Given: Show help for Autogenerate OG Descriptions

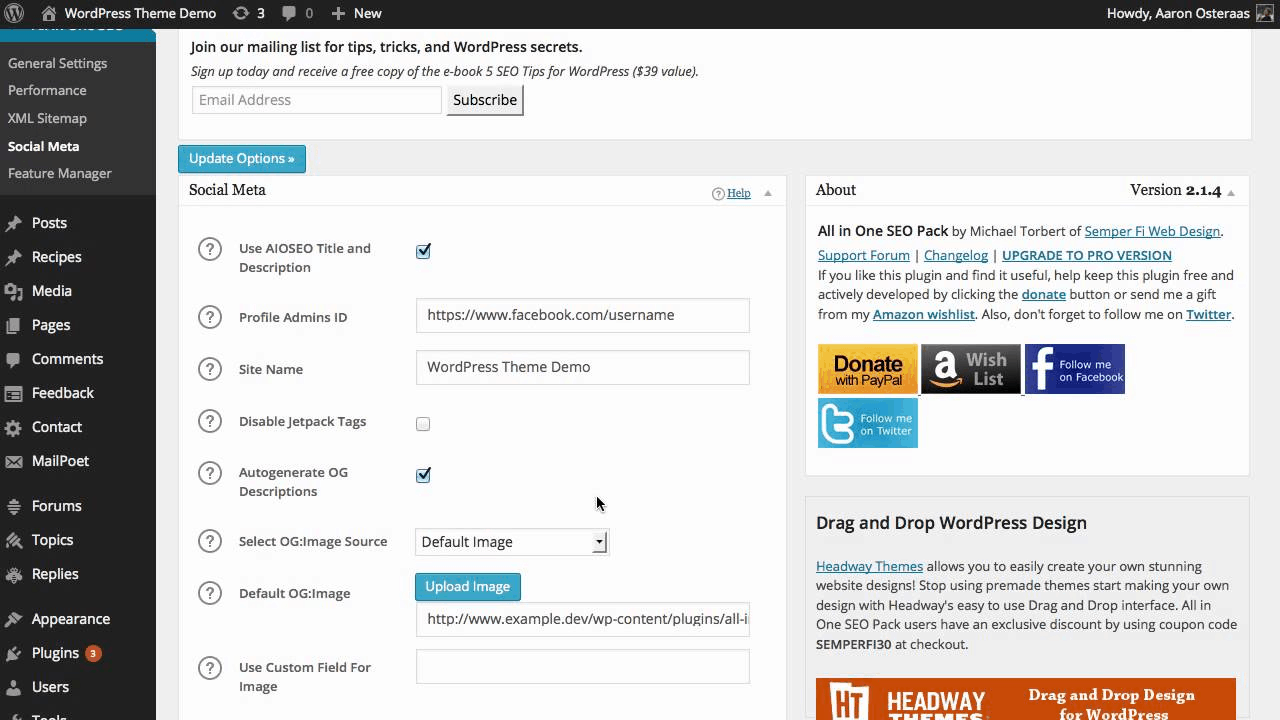Looking at the screenshot, I should [x=209, y=473].
